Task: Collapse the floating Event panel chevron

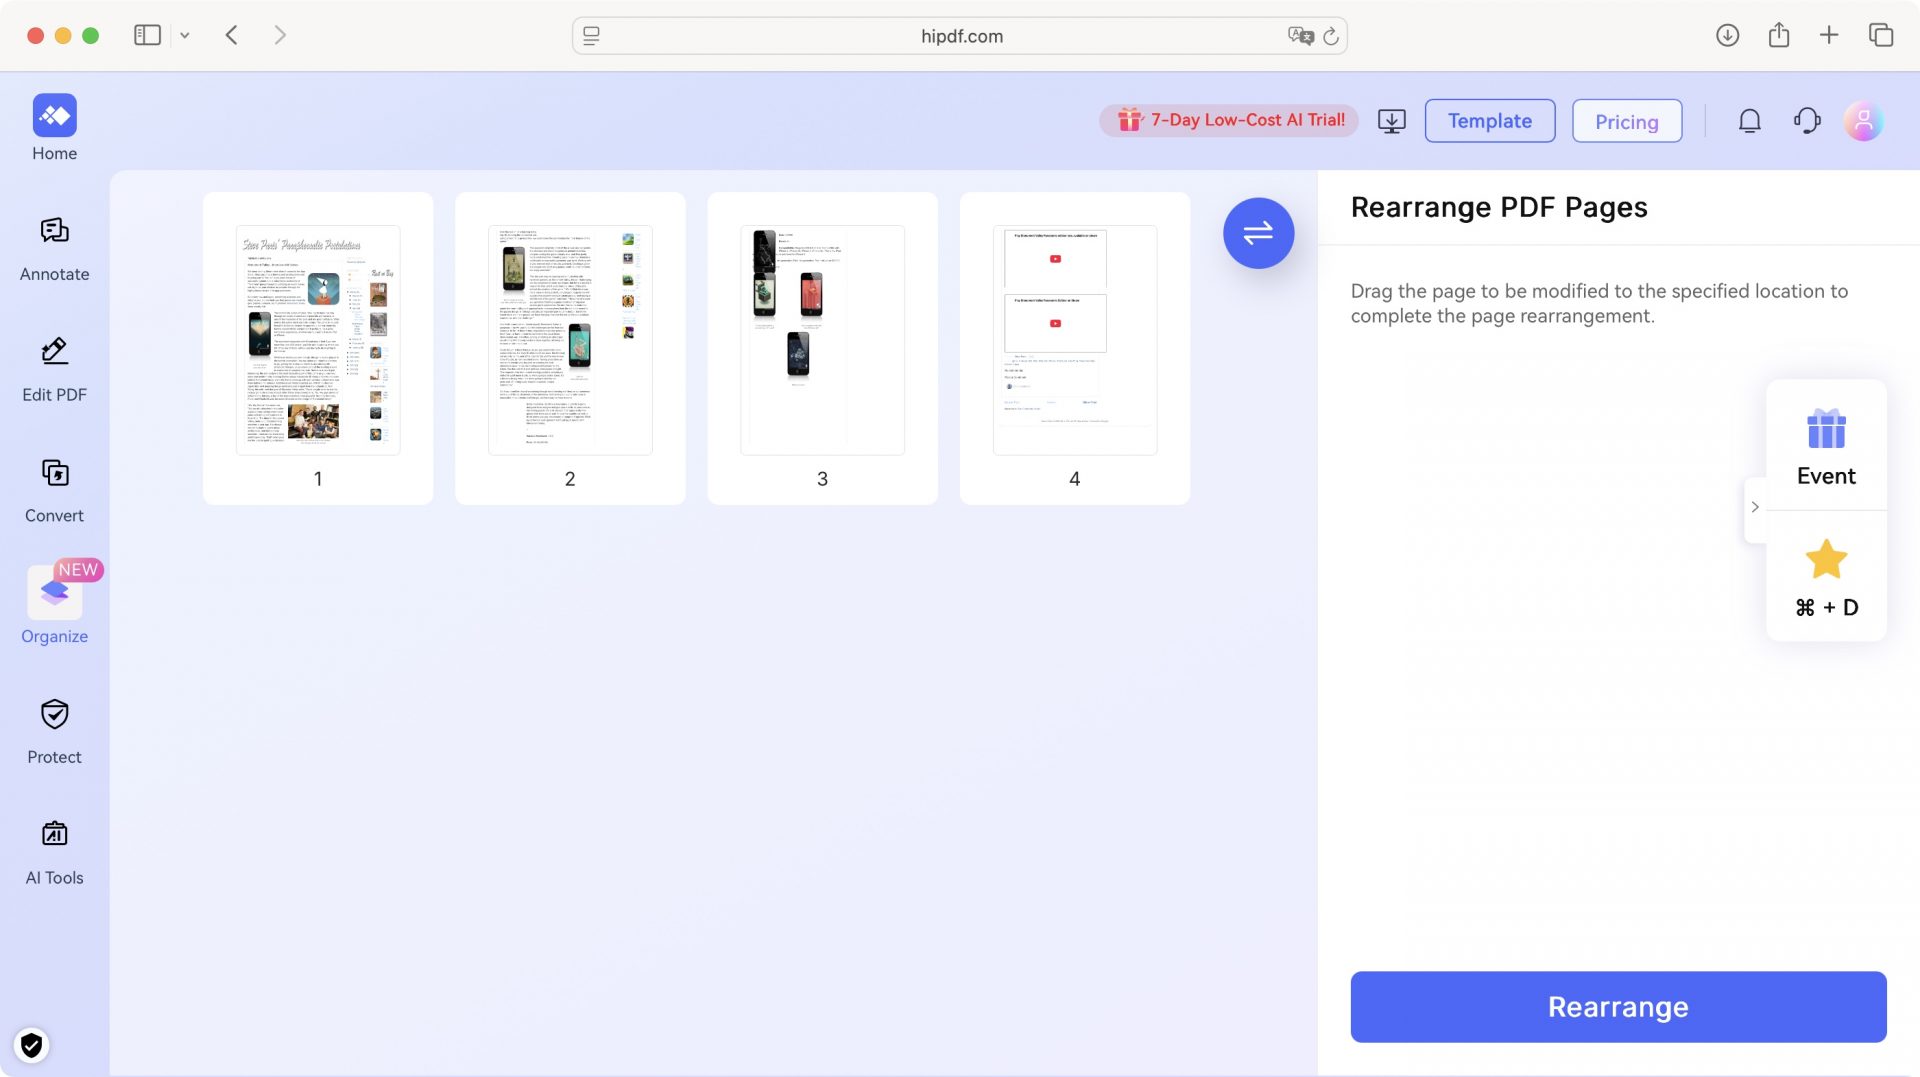Action: click(1754, 507)
